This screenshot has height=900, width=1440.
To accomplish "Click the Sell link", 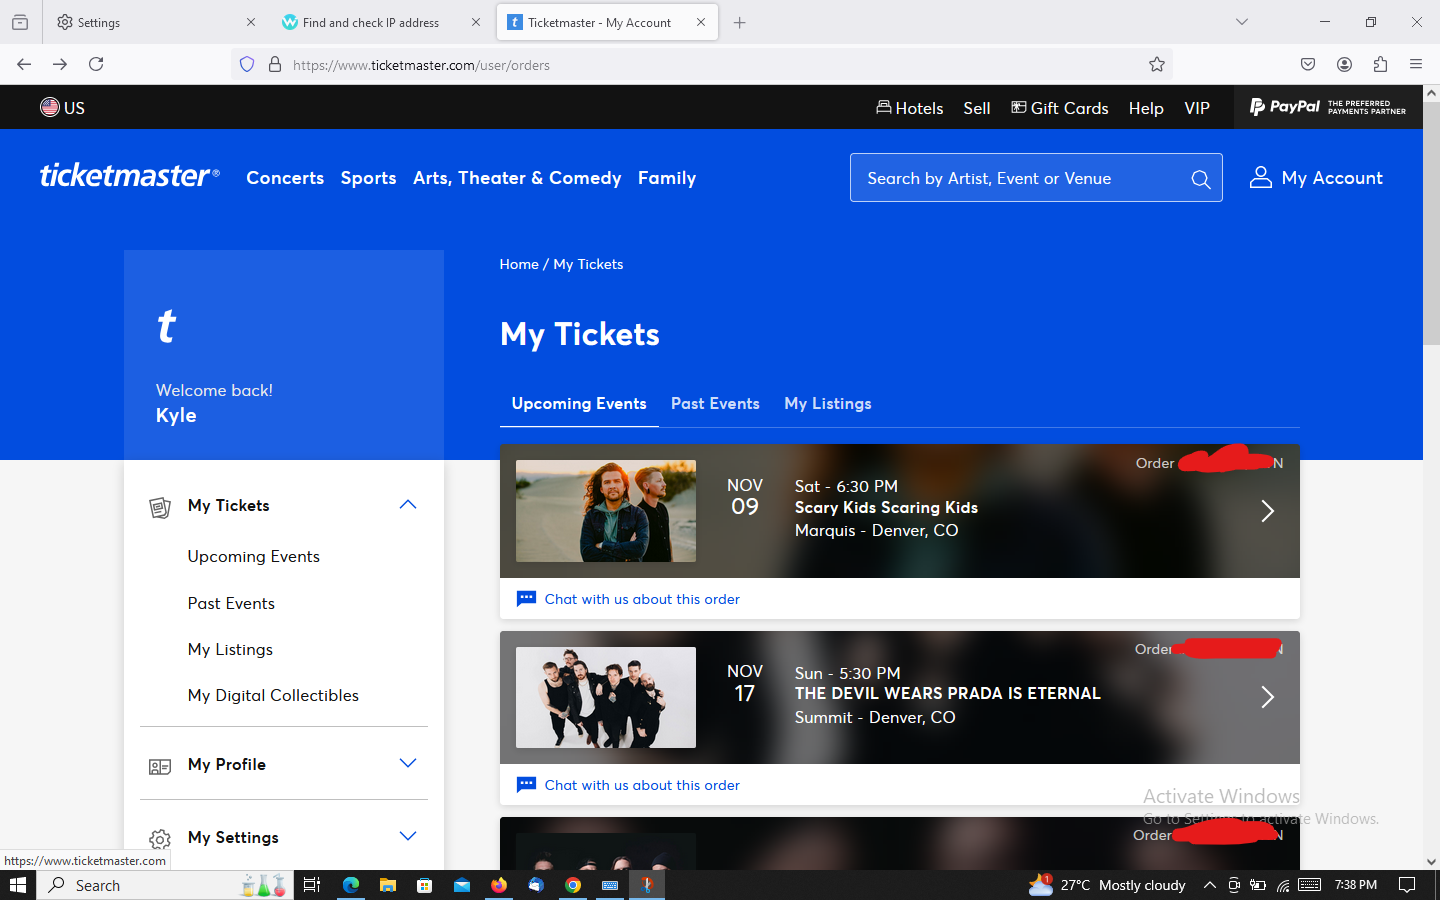I will pyautogui.click(x=977, y=108).
